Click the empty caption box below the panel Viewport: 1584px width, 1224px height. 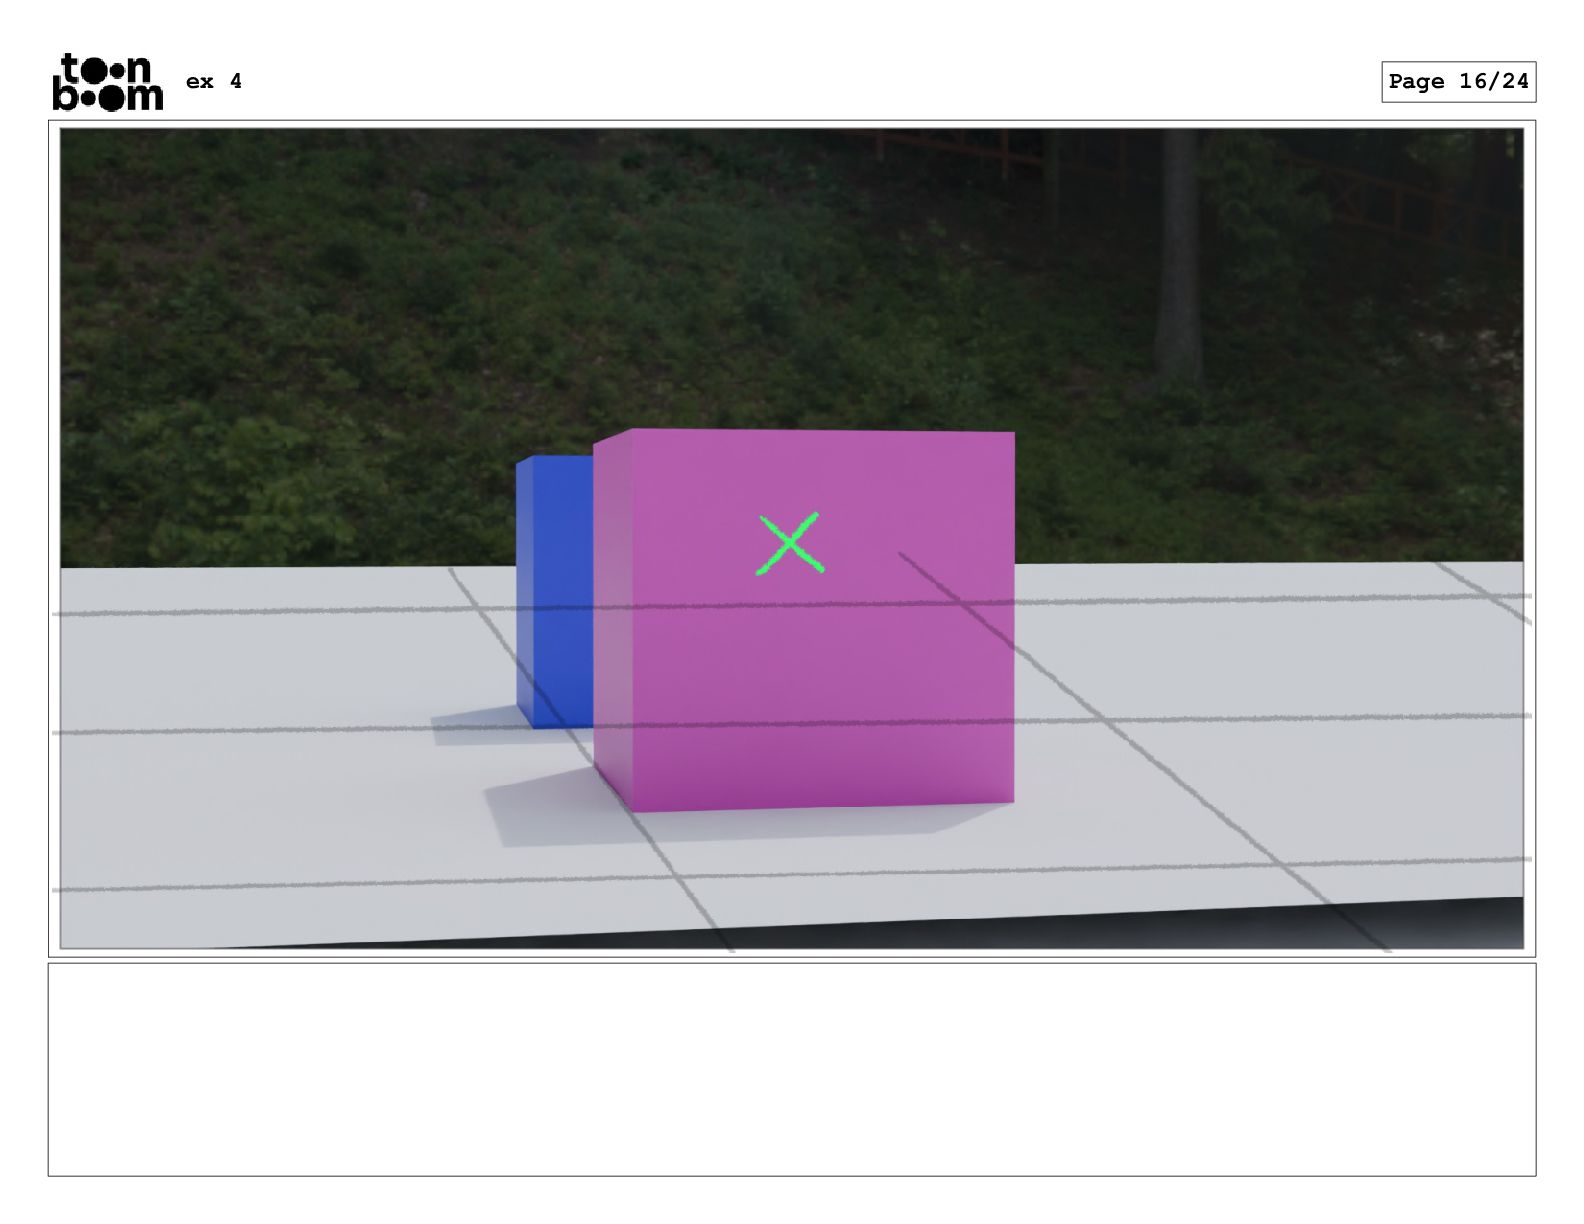point(791,1069)
